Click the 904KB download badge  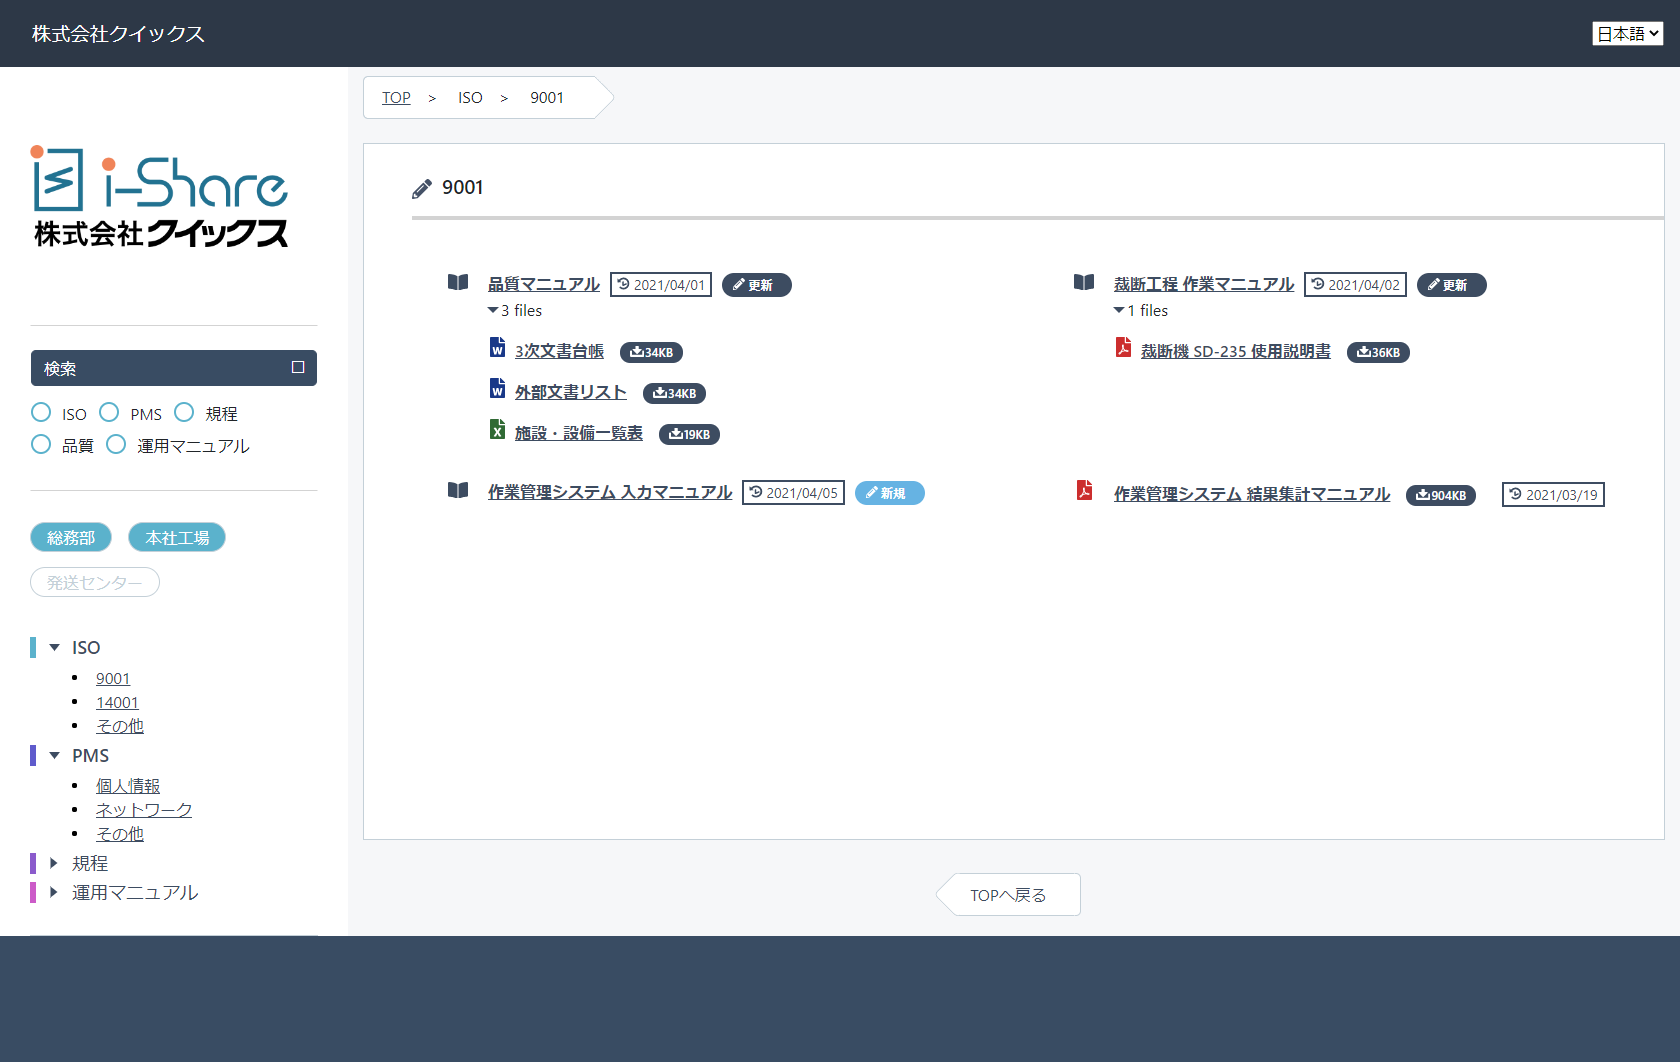coord(1440,495)
